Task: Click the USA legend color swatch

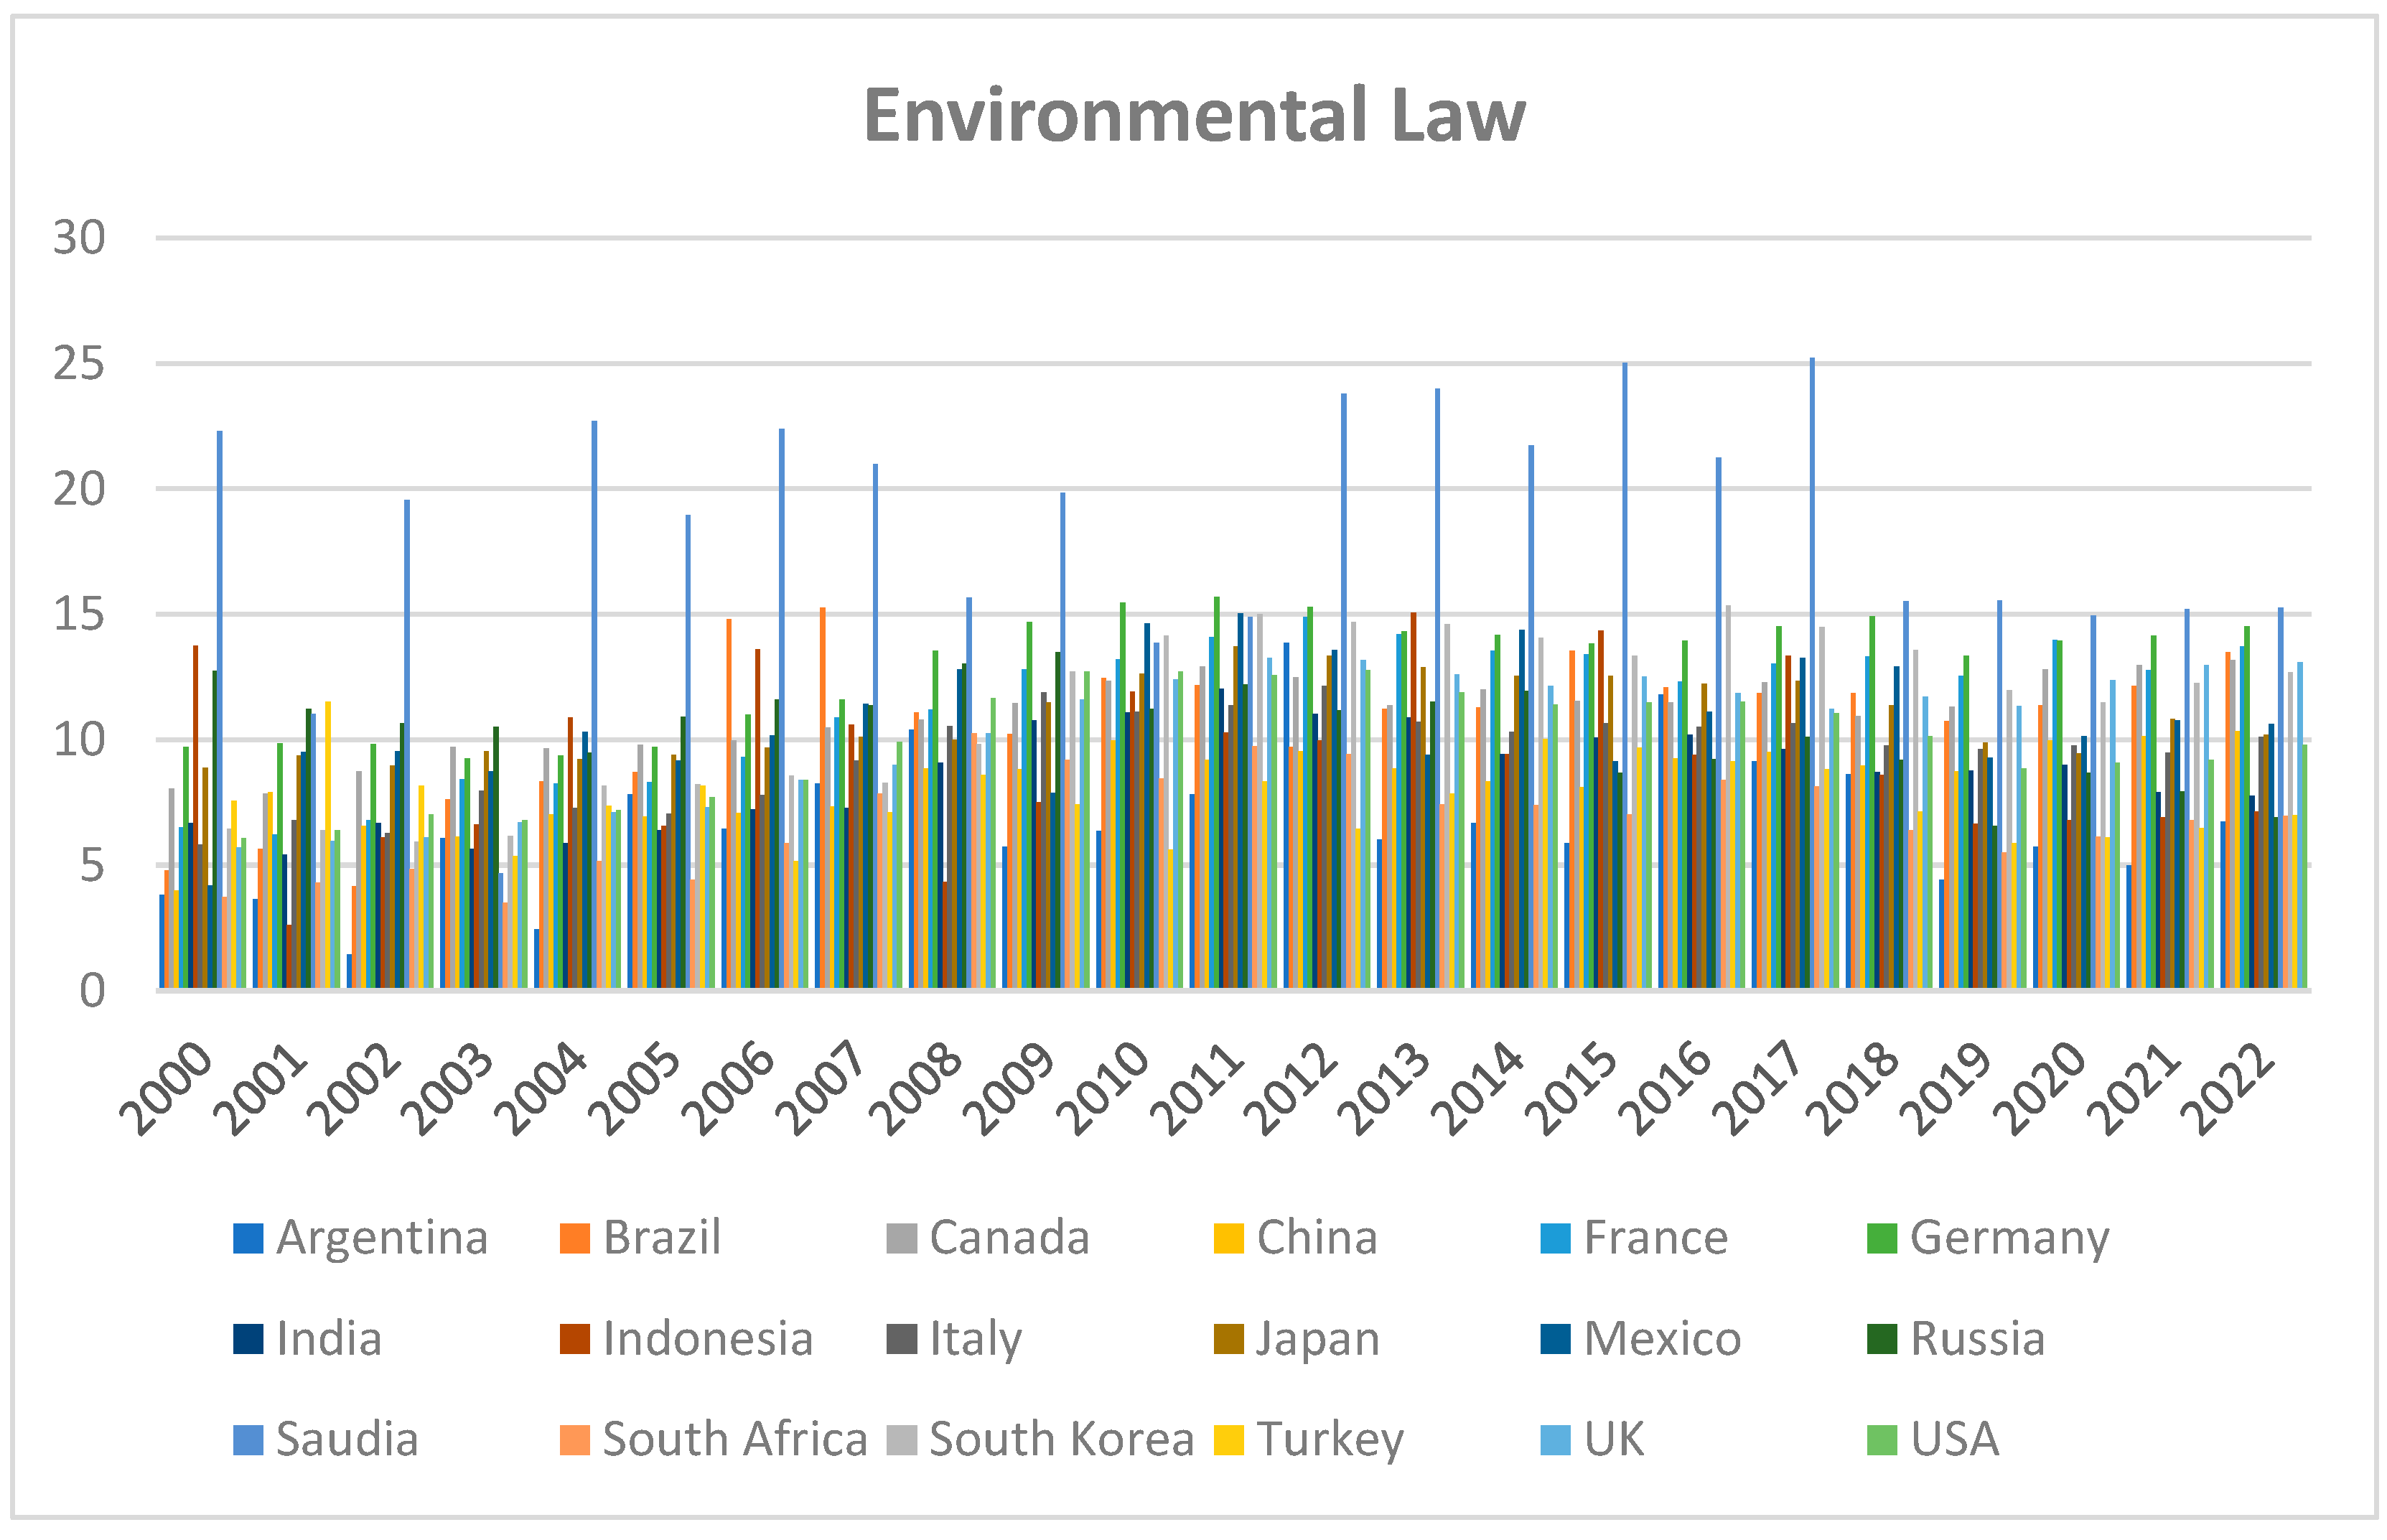Action: point(1882,1440)
